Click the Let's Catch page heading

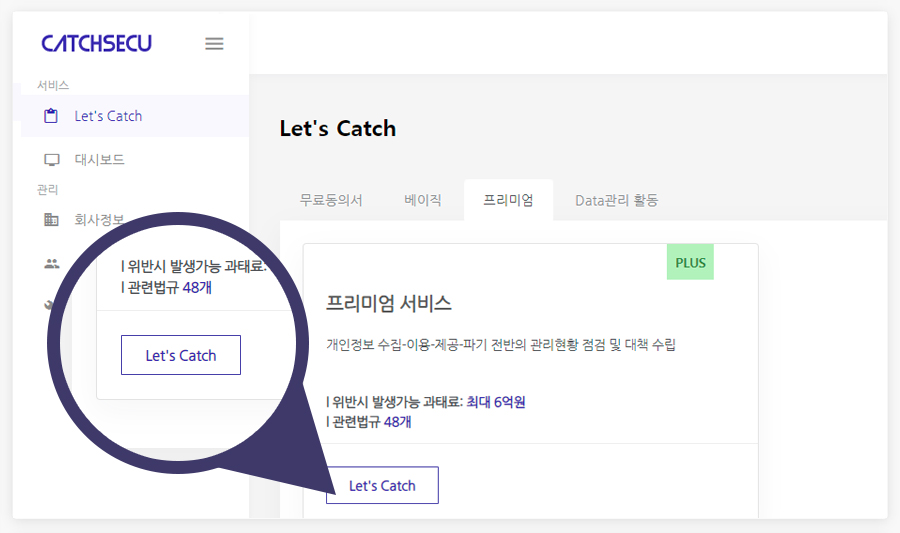pos(338,129)
